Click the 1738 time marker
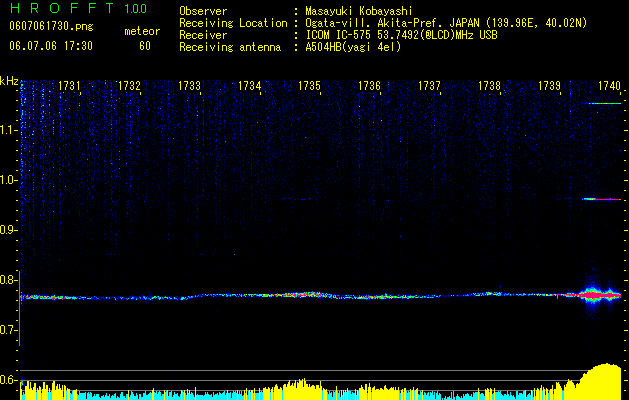 (489, 86)
